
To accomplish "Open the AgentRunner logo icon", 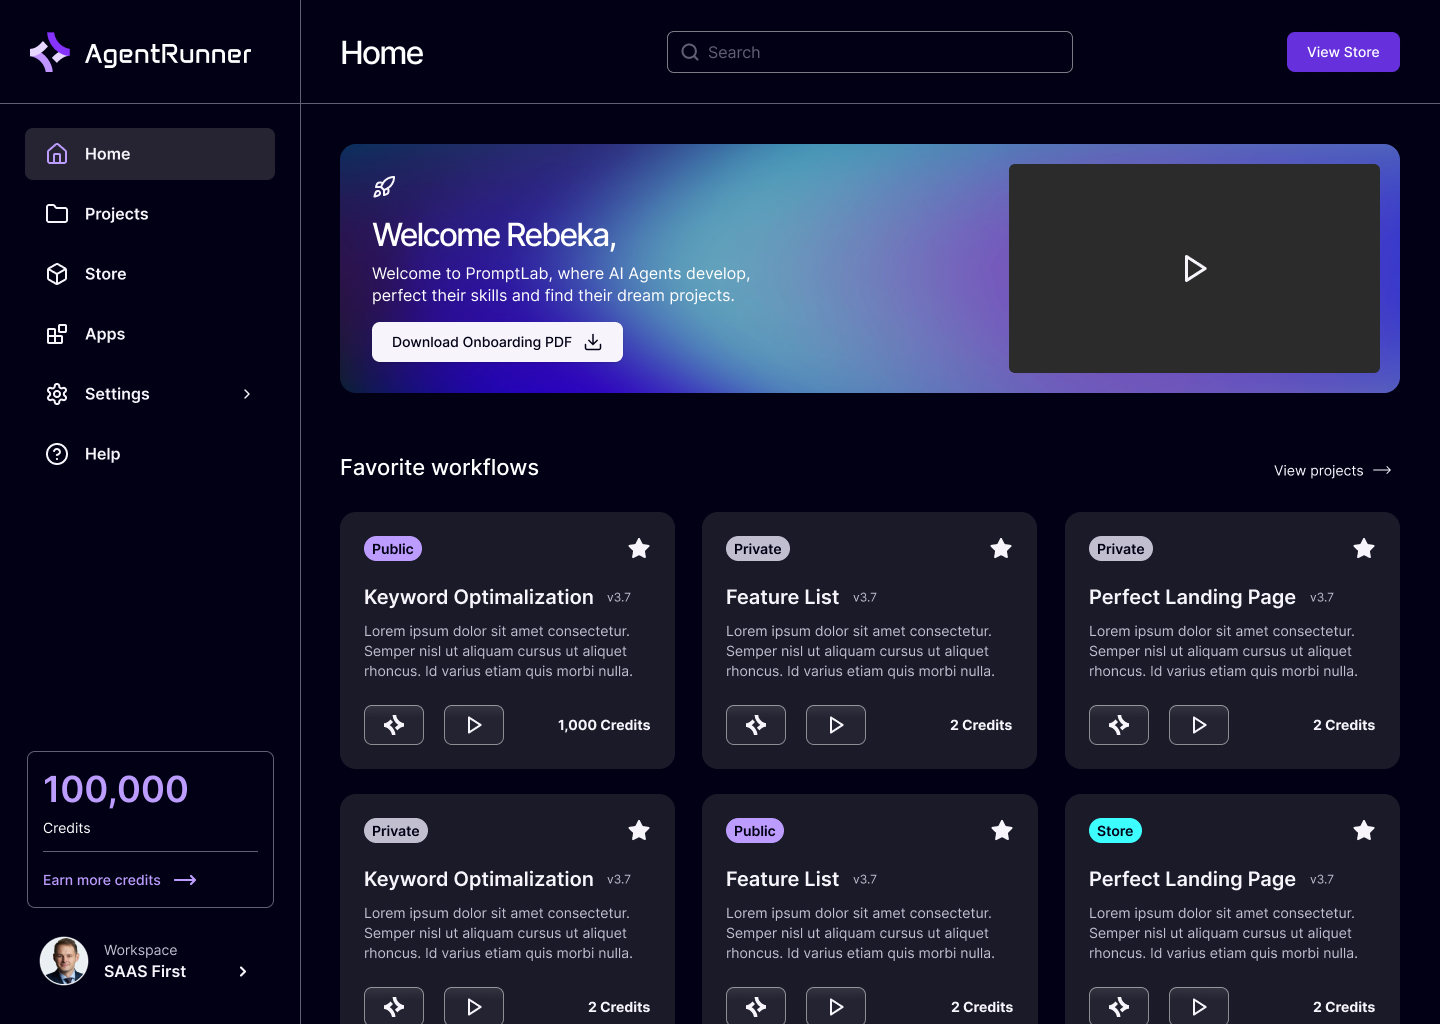I will [50, 52].
